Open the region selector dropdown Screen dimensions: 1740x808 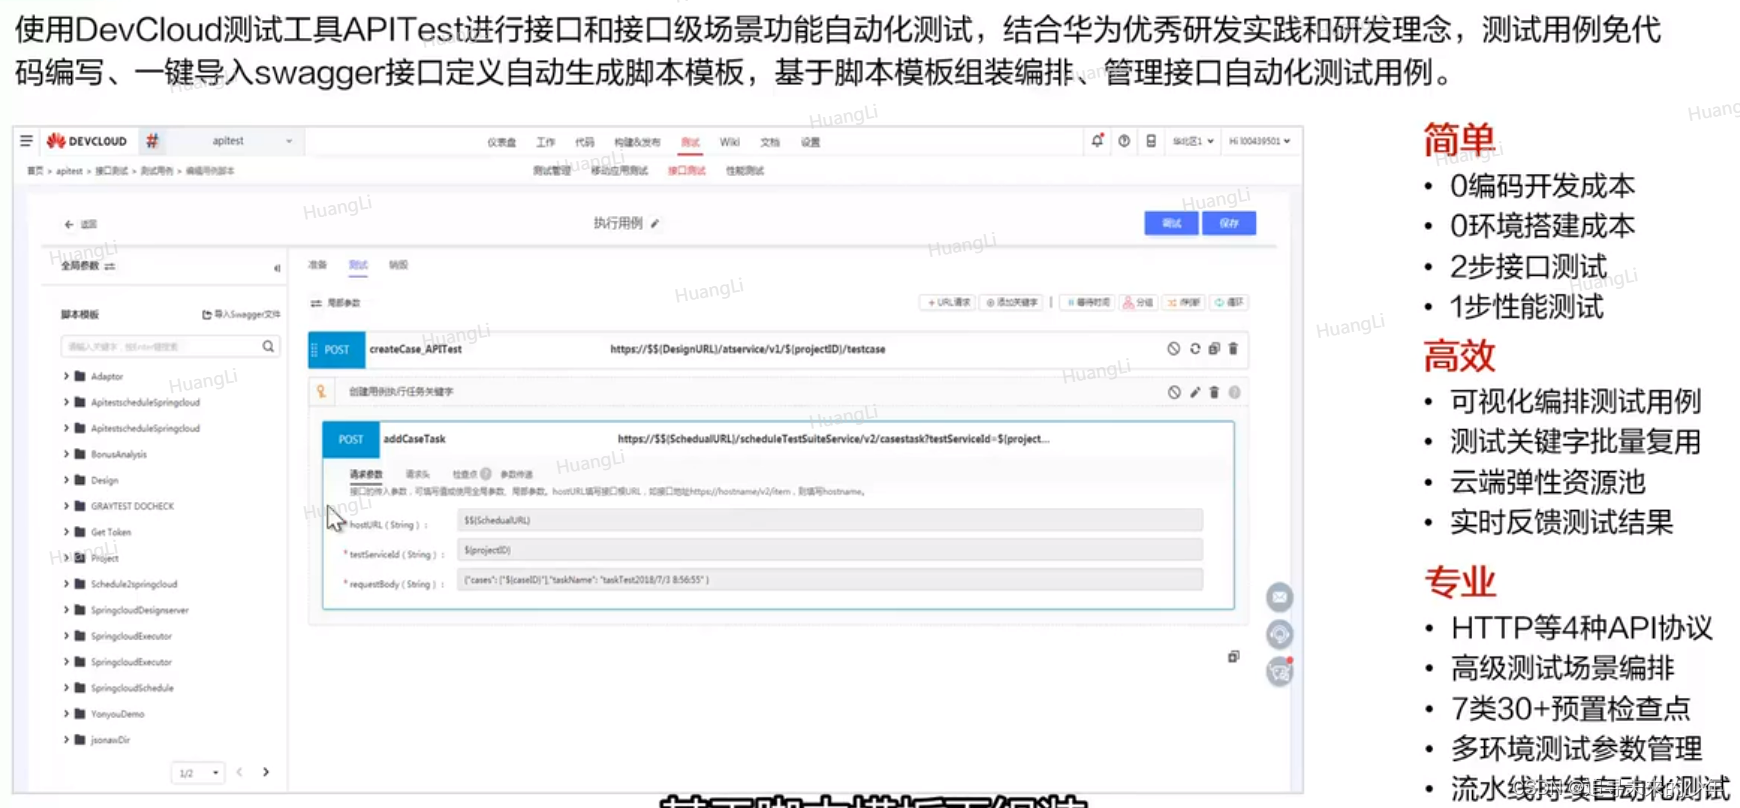[1193, 142]
